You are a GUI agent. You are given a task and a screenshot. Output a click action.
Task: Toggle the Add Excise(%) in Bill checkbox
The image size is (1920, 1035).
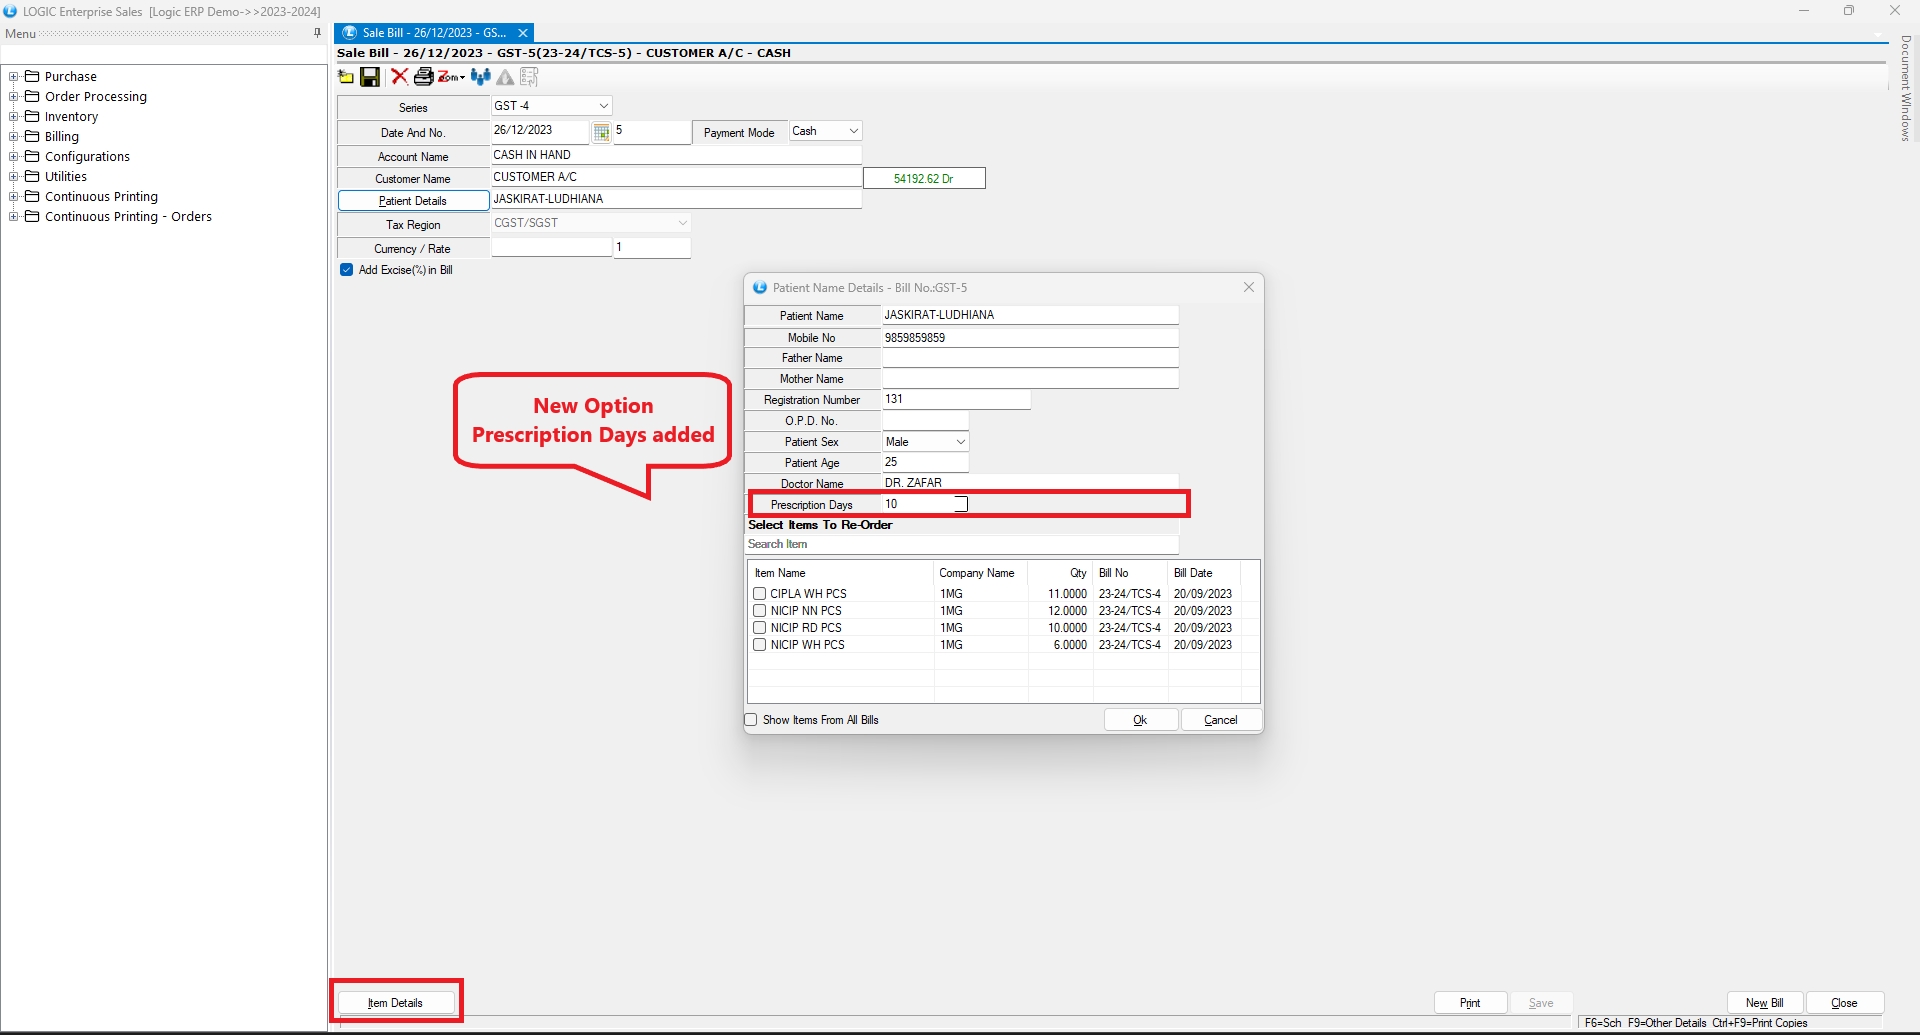point(347,270)
